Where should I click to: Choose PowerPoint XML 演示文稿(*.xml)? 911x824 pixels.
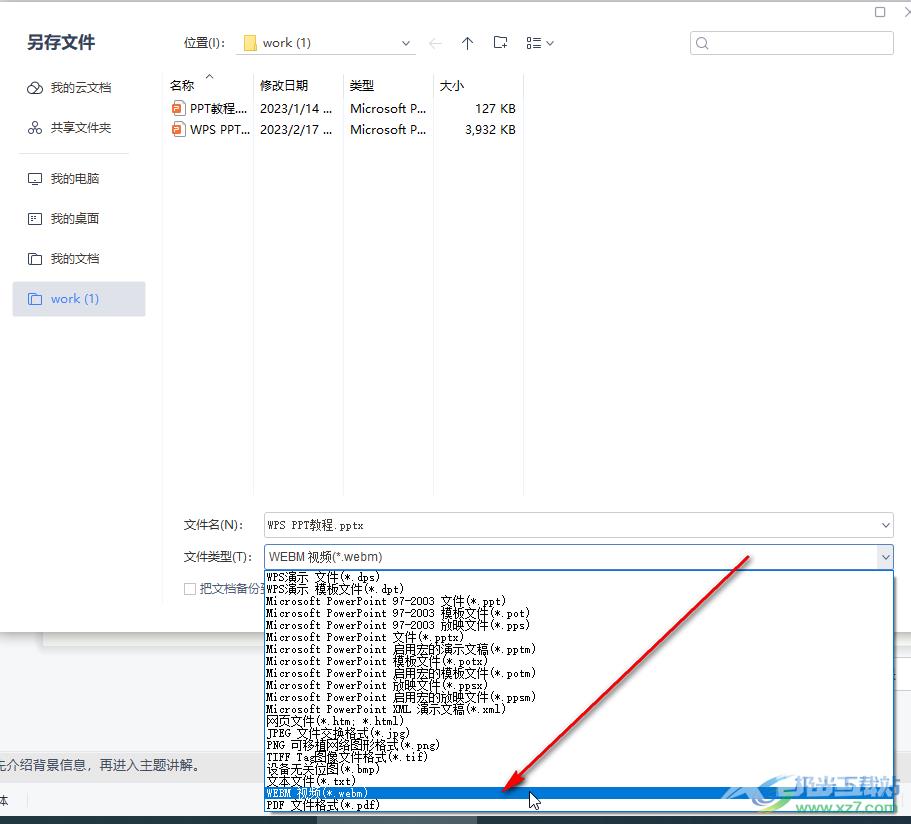click(x=579, y=710)
